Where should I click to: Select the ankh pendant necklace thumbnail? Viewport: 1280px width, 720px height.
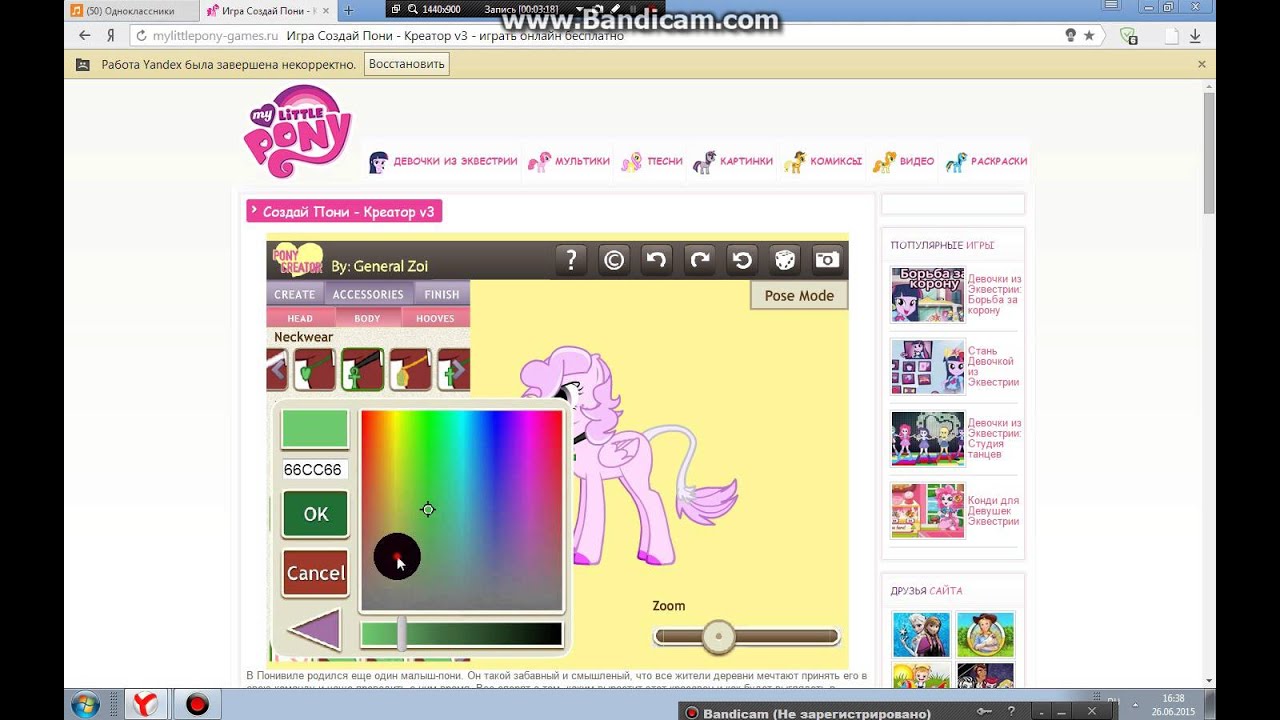click(362, 370)
